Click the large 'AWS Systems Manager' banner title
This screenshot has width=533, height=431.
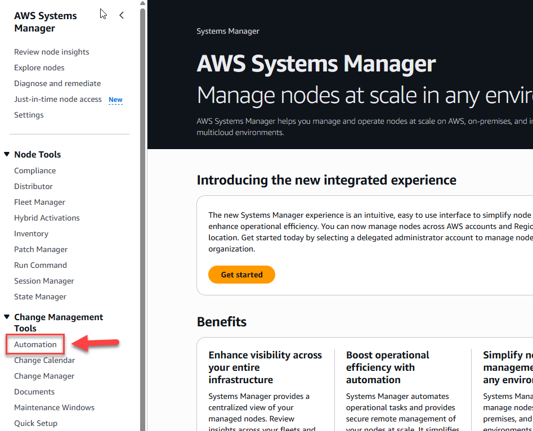tap(316, 64)
